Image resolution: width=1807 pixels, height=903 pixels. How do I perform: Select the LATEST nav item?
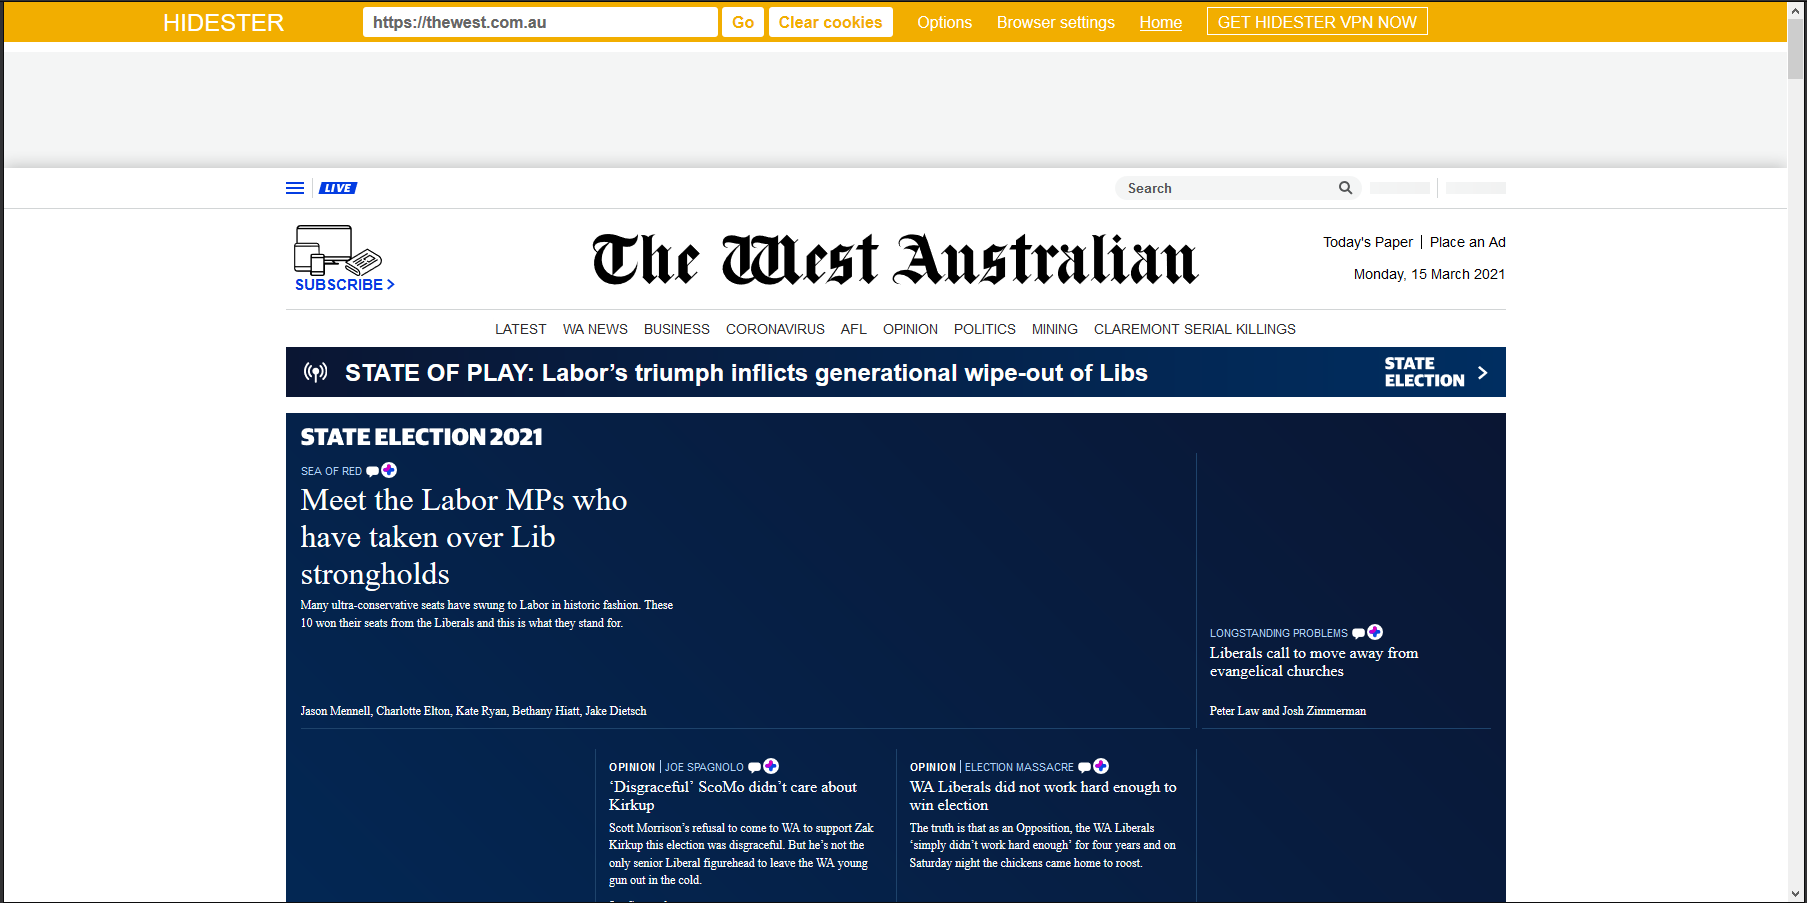[520, 329]
